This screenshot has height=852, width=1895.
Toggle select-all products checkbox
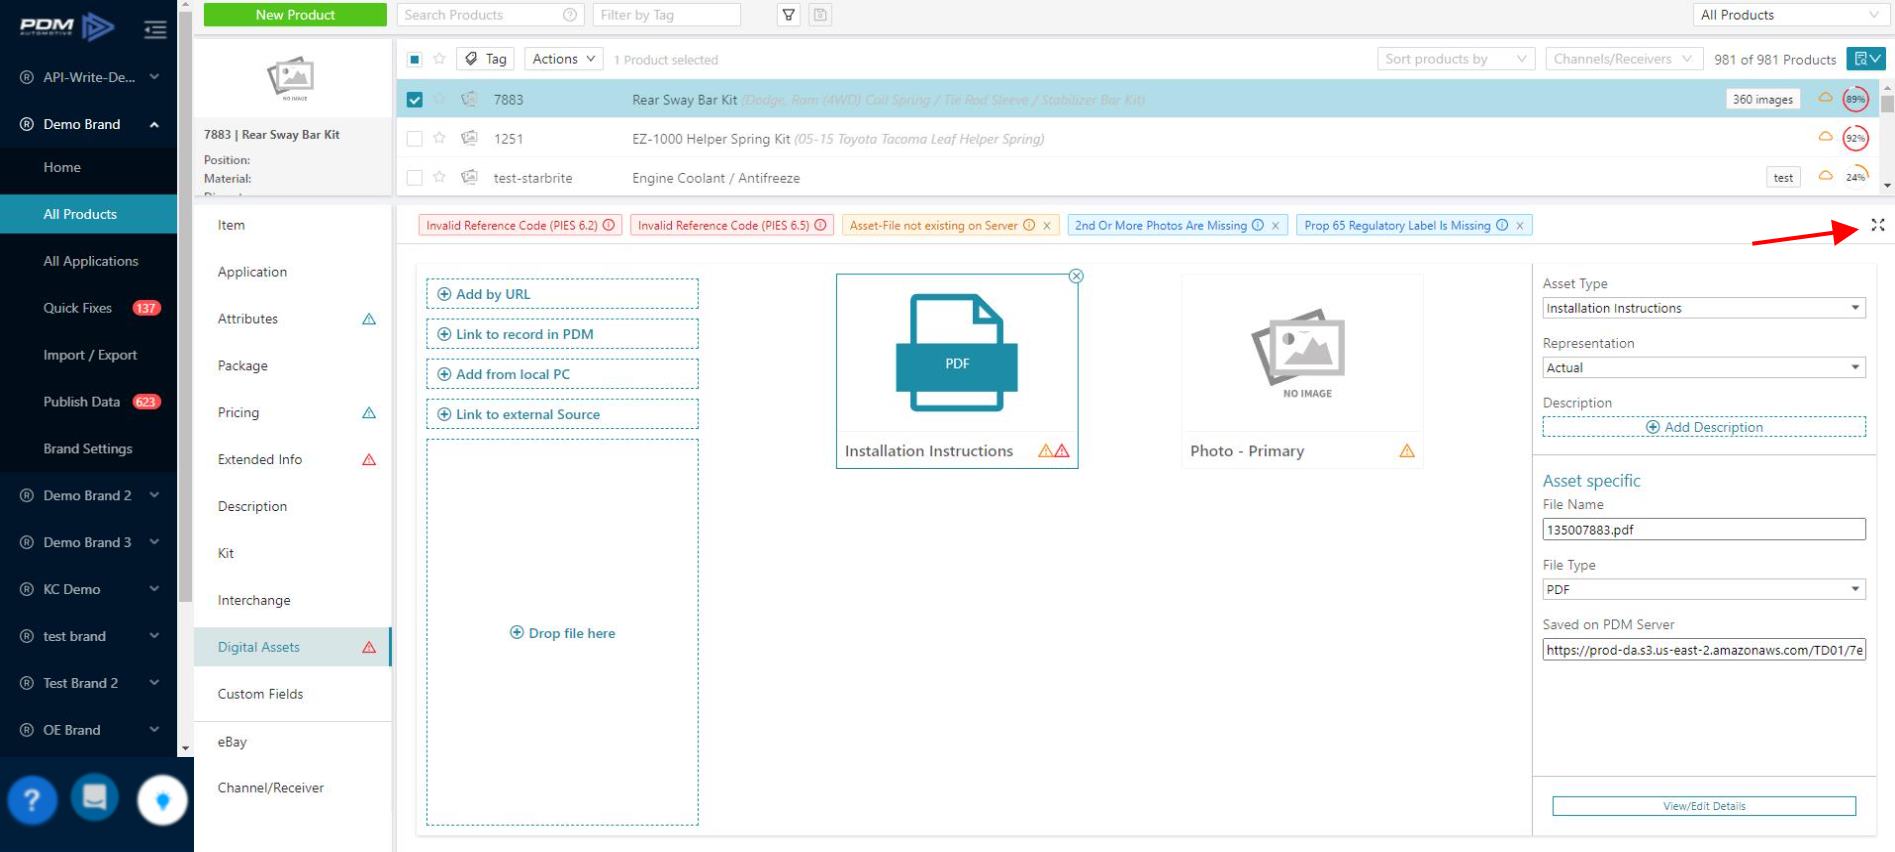pos(414,59)
